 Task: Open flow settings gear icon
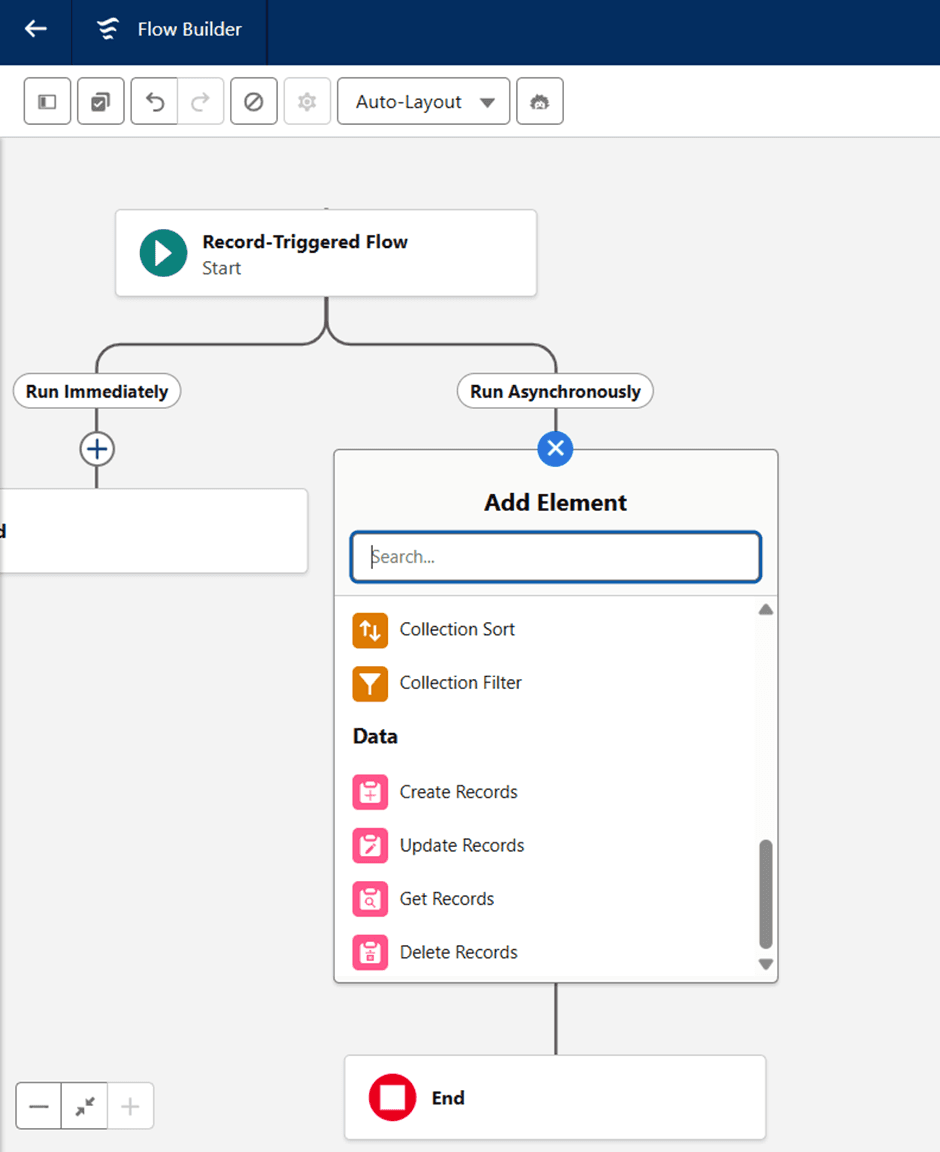[307, 101]
